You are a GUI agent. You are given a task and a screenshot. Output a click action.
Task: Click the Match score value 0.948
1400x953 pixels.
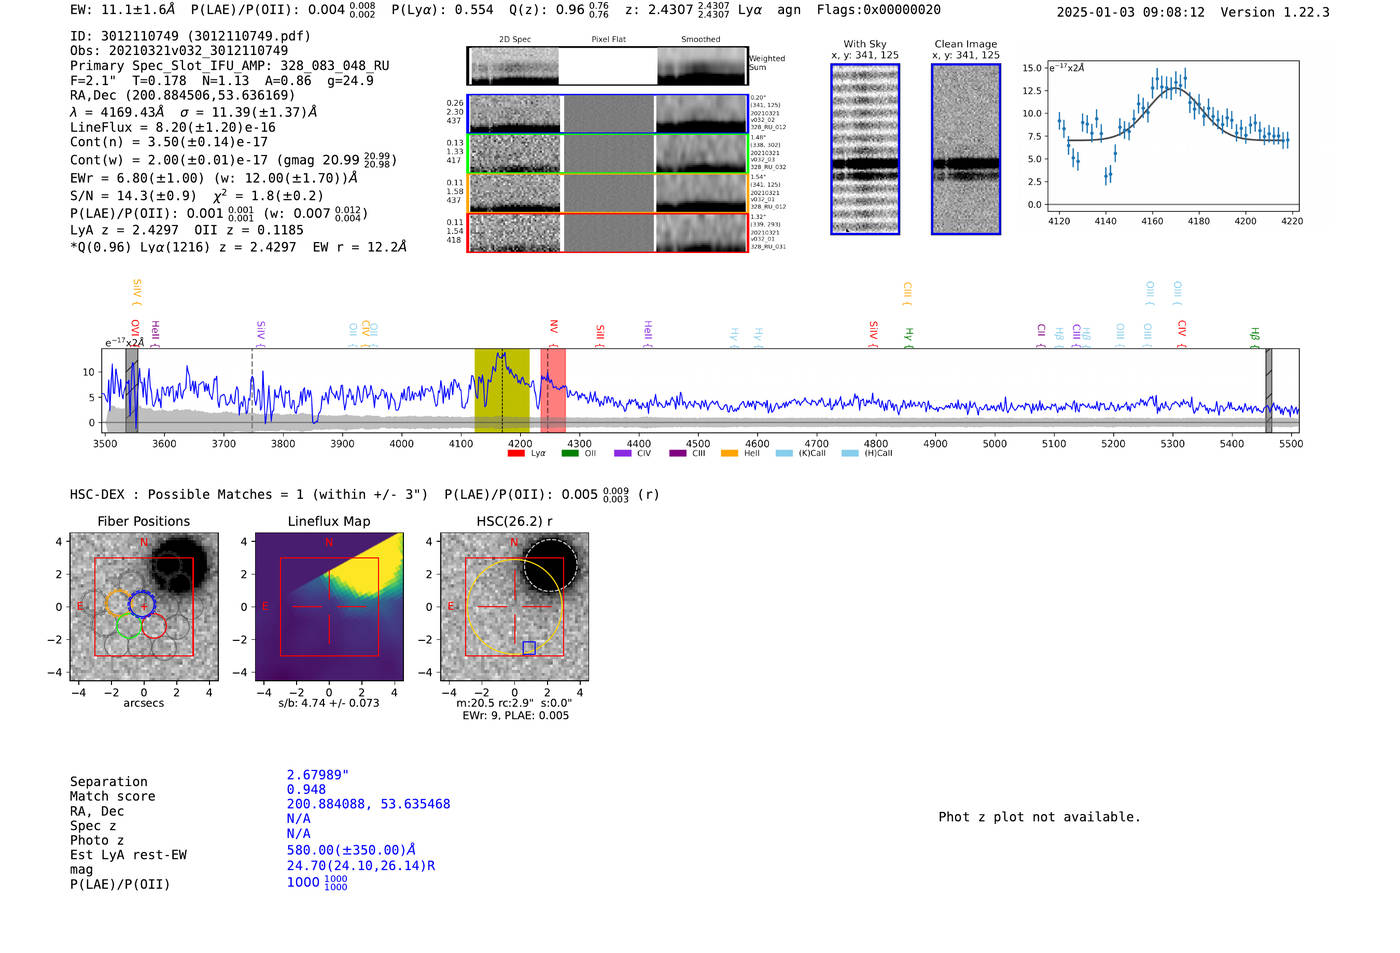[x=306, y=790]
